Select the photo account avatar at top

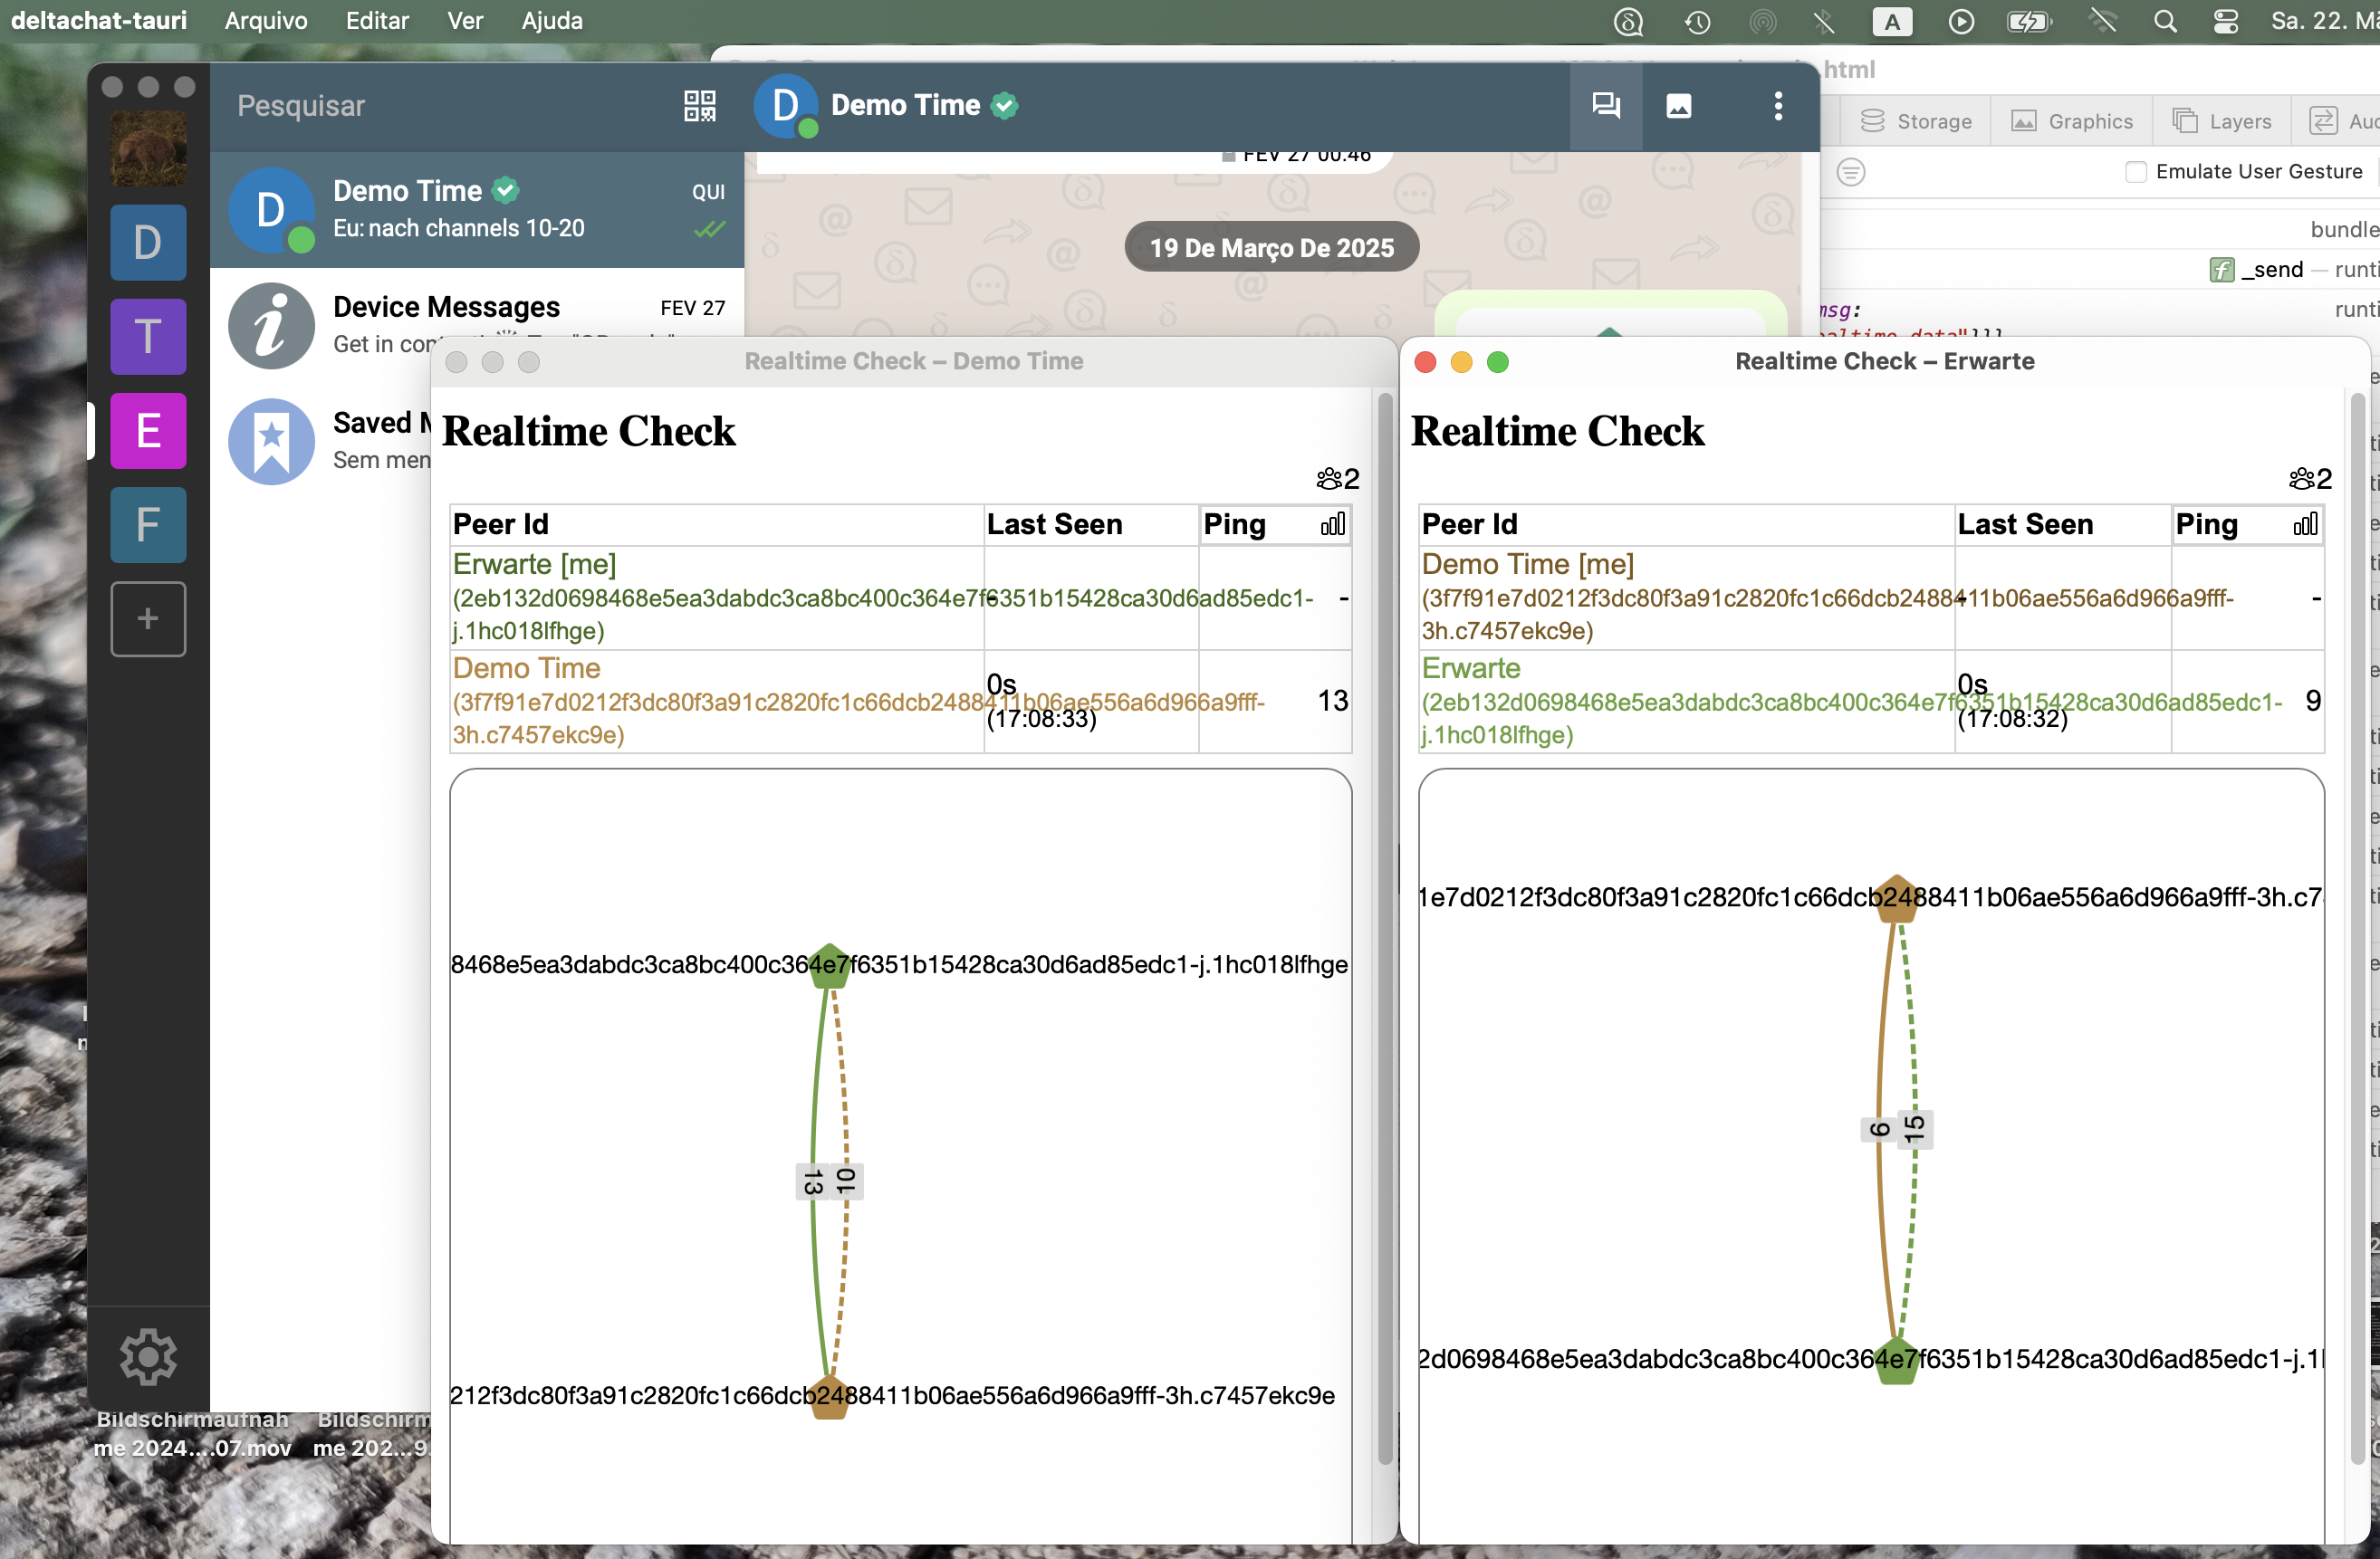coord(148,148)
